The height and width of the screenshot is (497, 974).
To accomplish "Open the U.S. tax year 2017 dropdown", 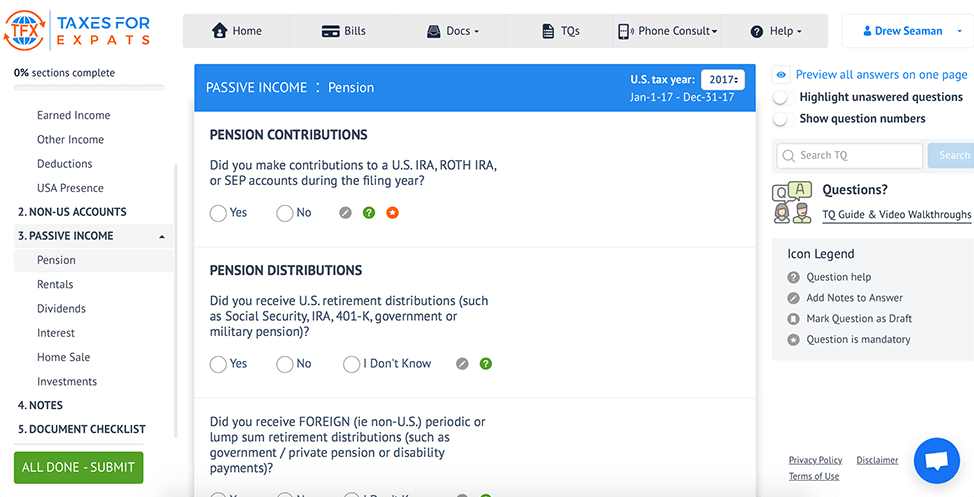I will point(722,80).
